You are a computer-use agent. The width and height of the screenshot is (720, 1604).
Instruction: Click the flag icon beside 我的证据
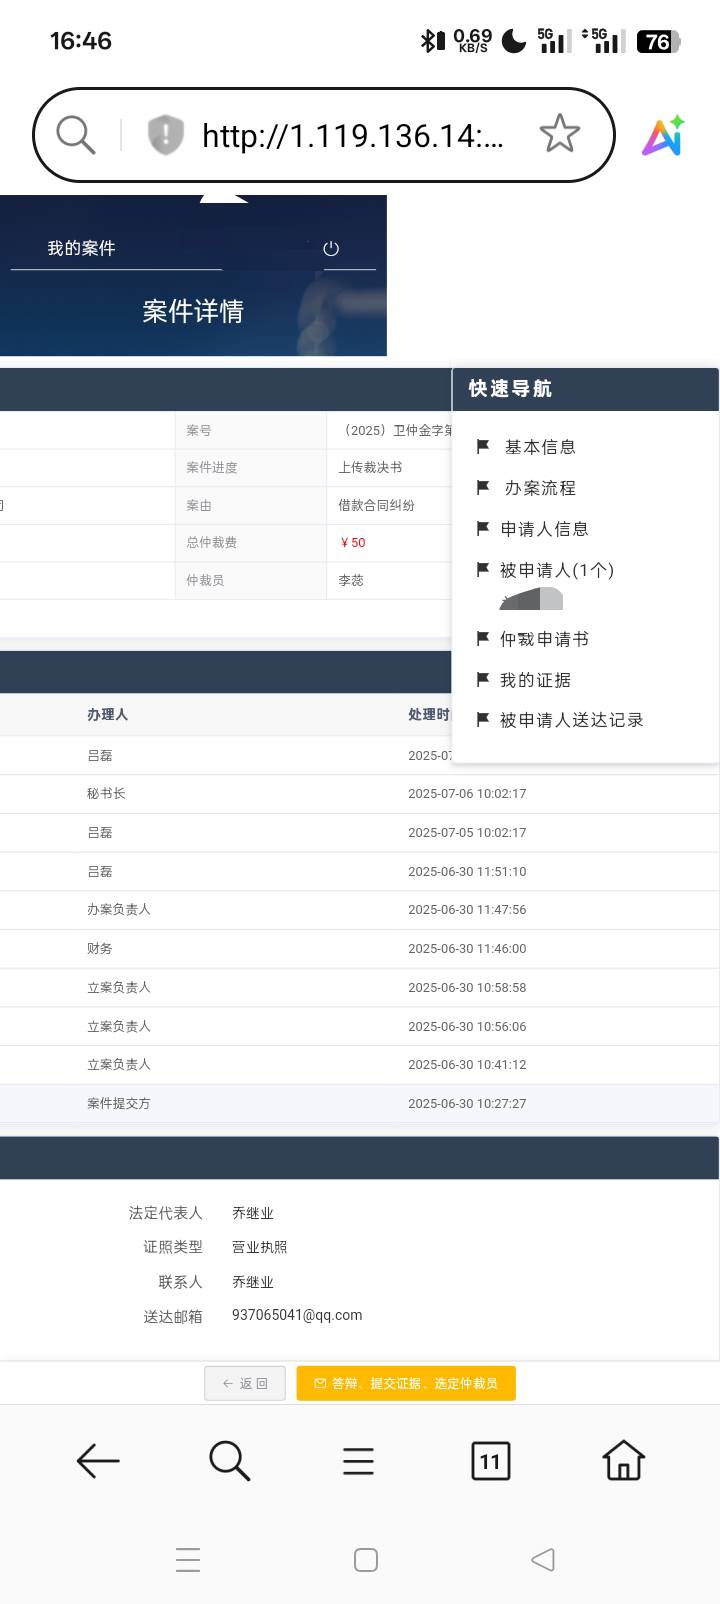[x=483, y=680]
